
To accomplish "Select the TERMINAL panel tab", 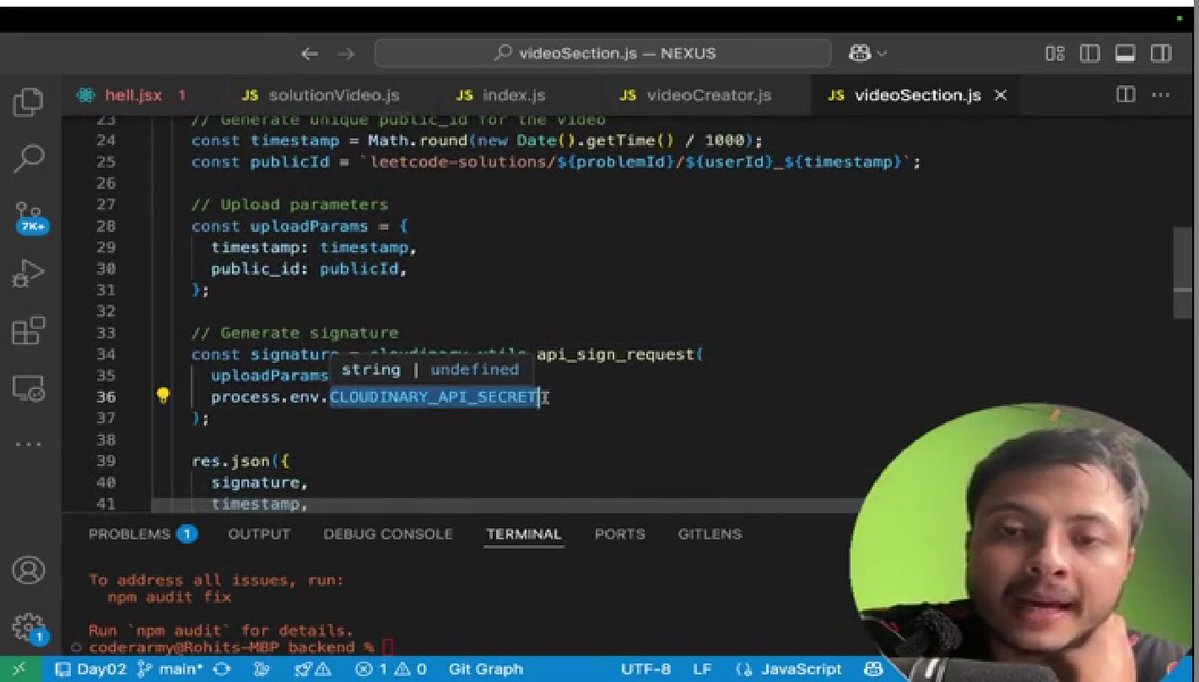I will point(524,534).
